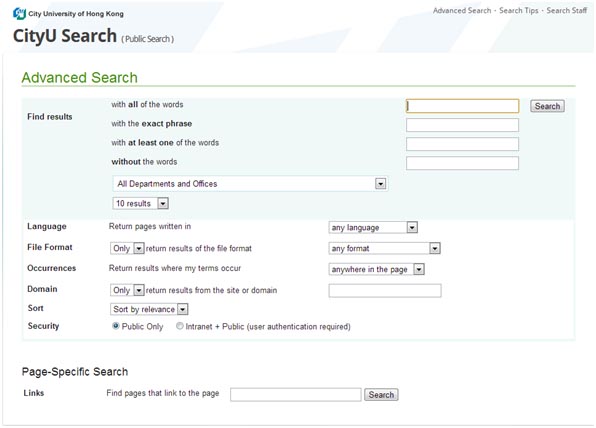The image size is (596, 428).
Task: Focus the link to the page input field
Action: point(295,395)
